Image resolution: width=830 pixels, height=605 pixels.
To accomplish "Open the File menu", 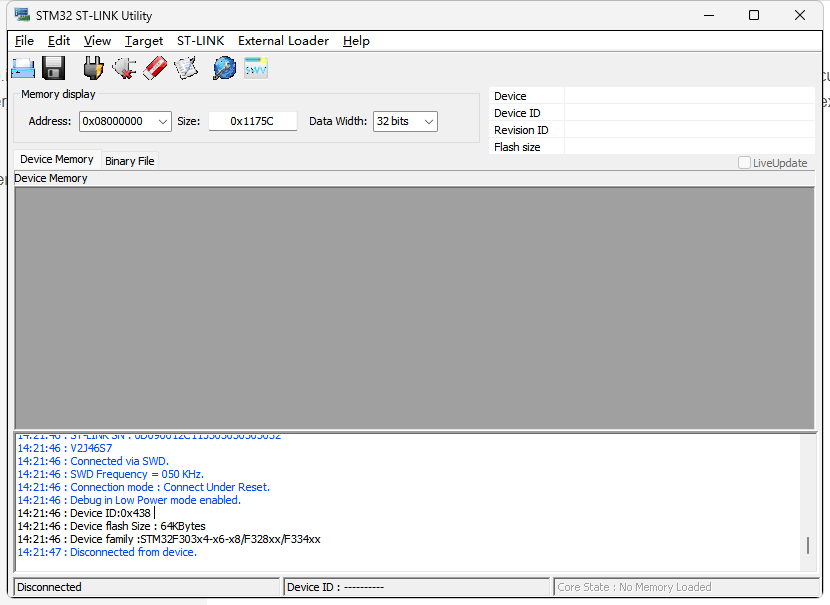I will 24,41.
